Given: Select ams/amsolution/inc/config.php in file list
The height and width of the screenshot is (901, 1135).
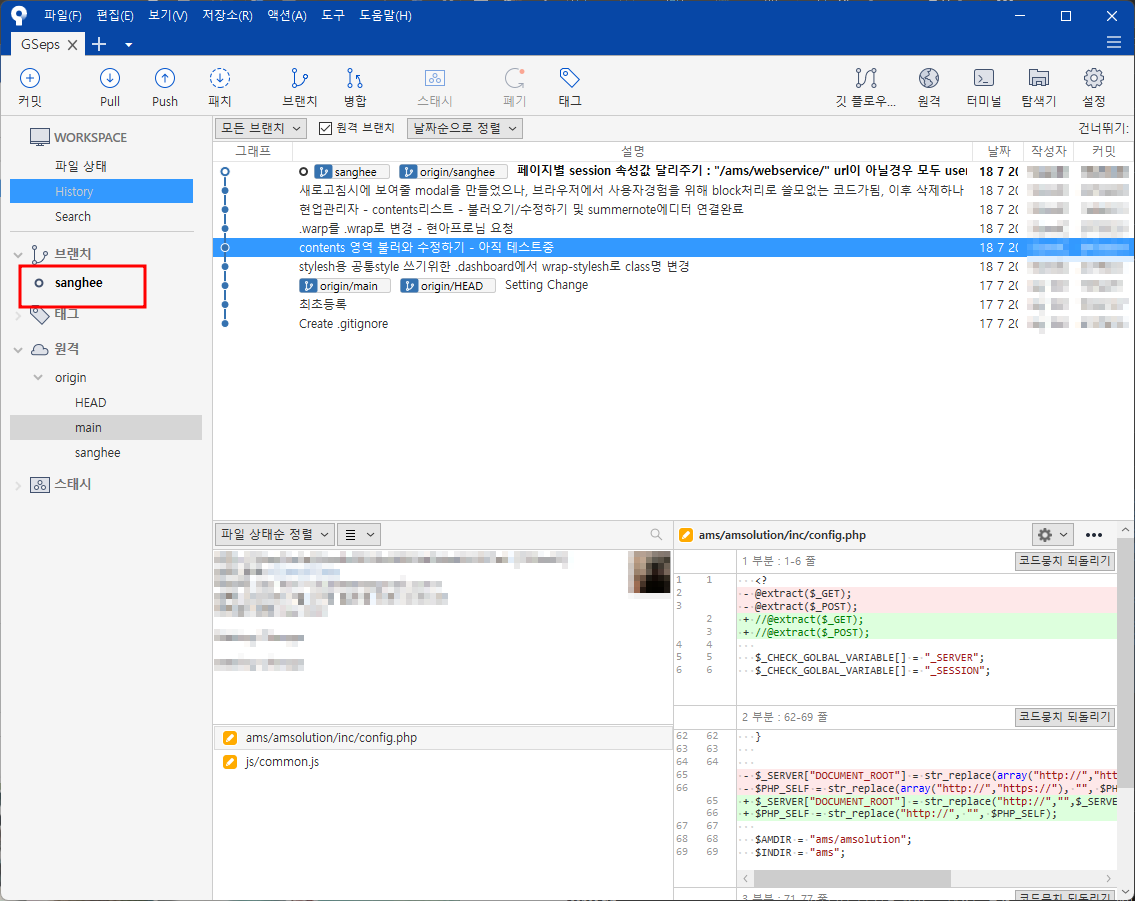Looking at the screenshot, I should (x=443, y=737).
